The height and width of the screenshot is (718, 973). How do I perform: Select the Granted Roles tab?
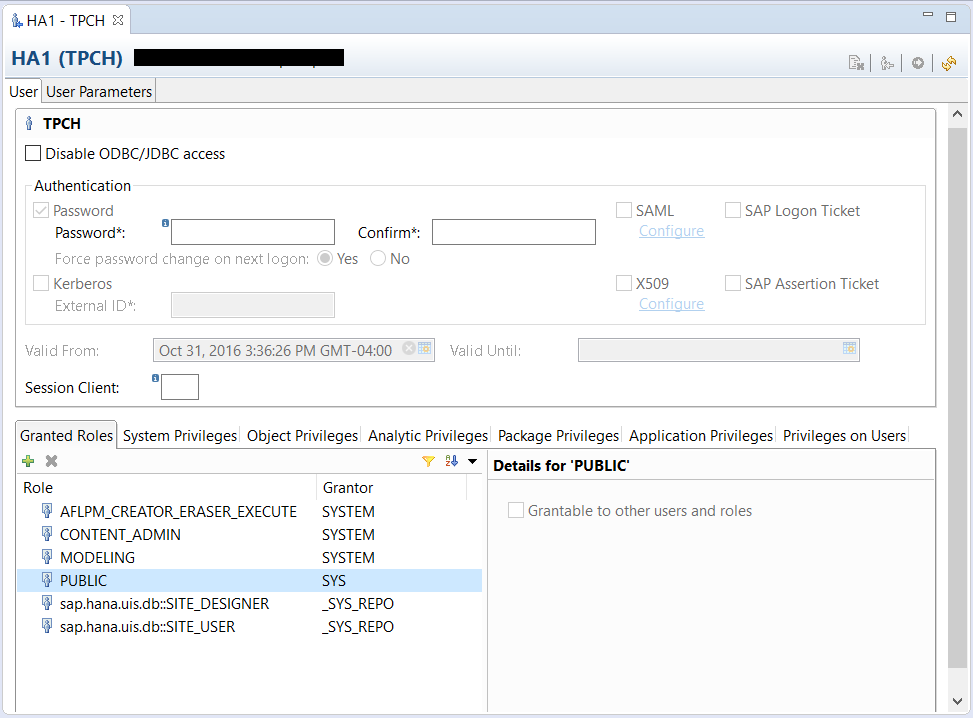[x=66, y=436]
